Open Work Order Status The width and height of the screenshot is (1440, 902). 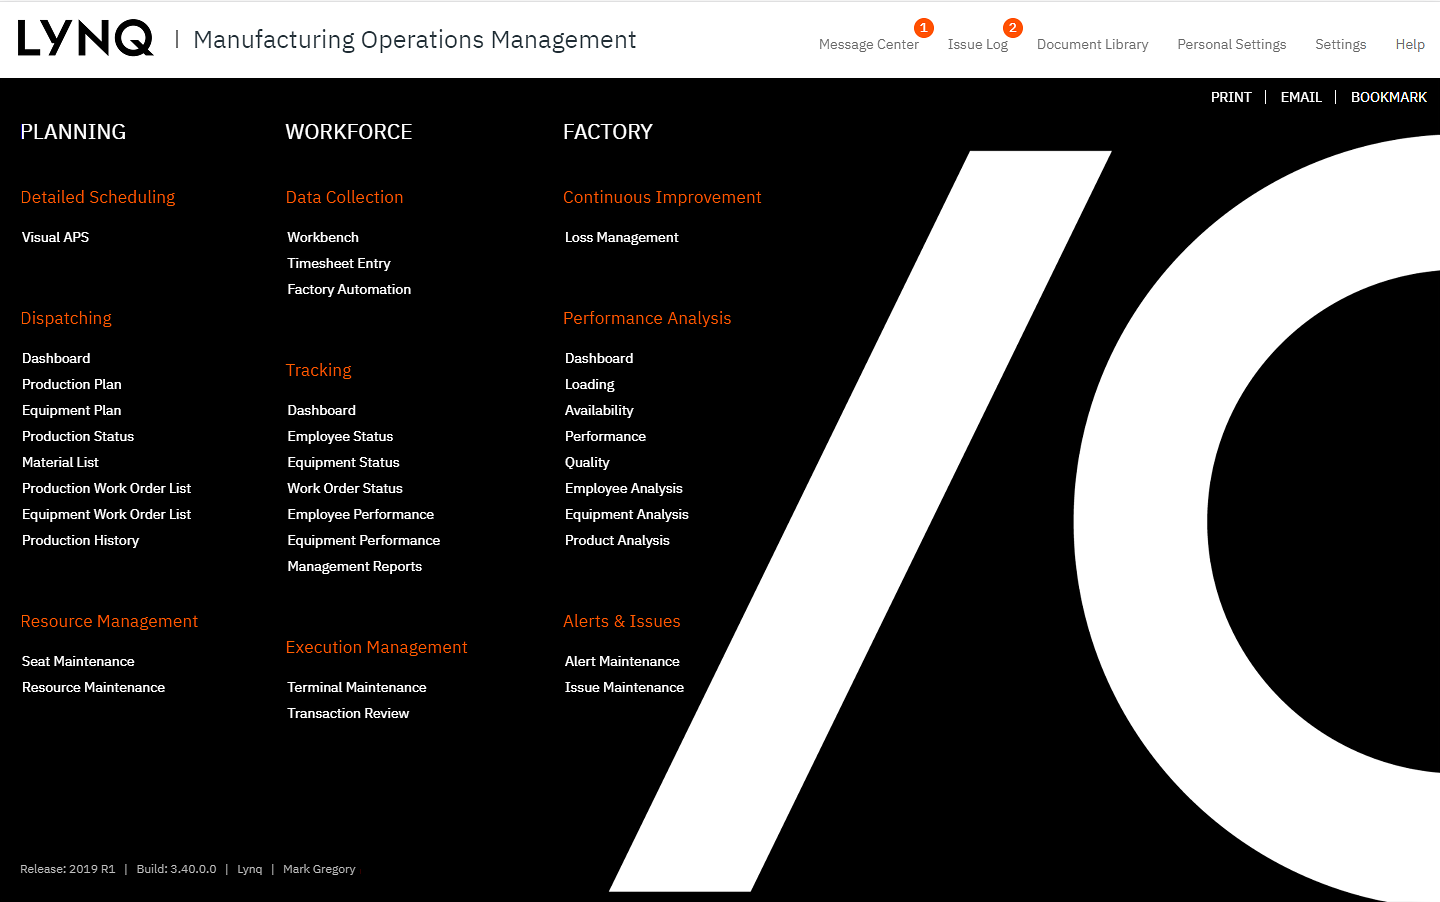(x=345, y=488)
